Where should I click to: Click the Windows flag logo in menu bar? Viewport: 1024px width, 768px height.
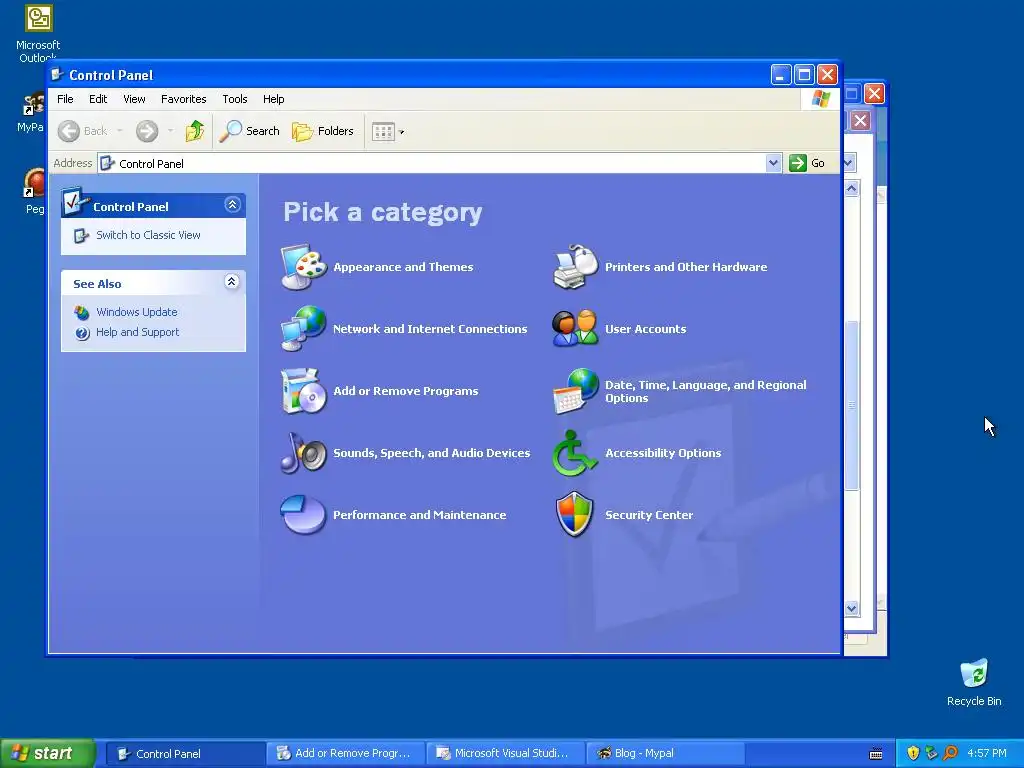pyautogui.click(x=821, y=99)
